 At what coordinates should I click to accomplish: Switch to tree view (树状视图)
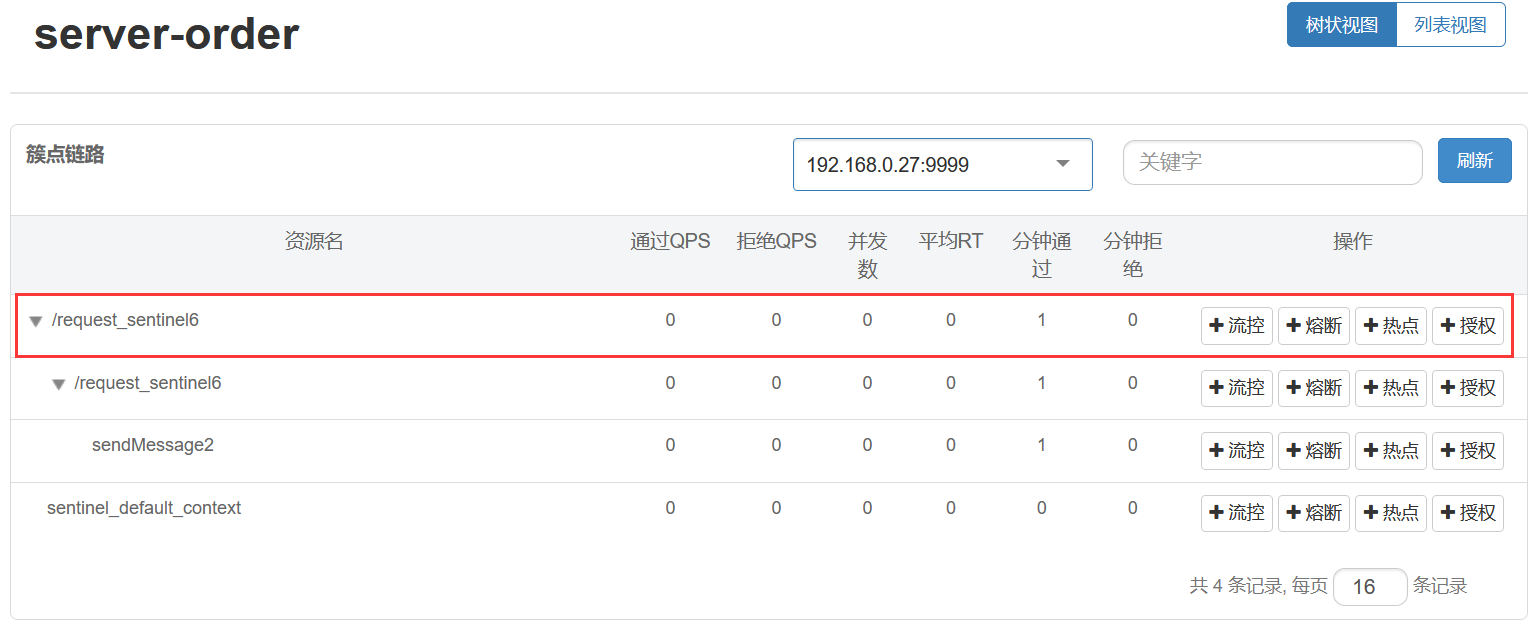1341,25
